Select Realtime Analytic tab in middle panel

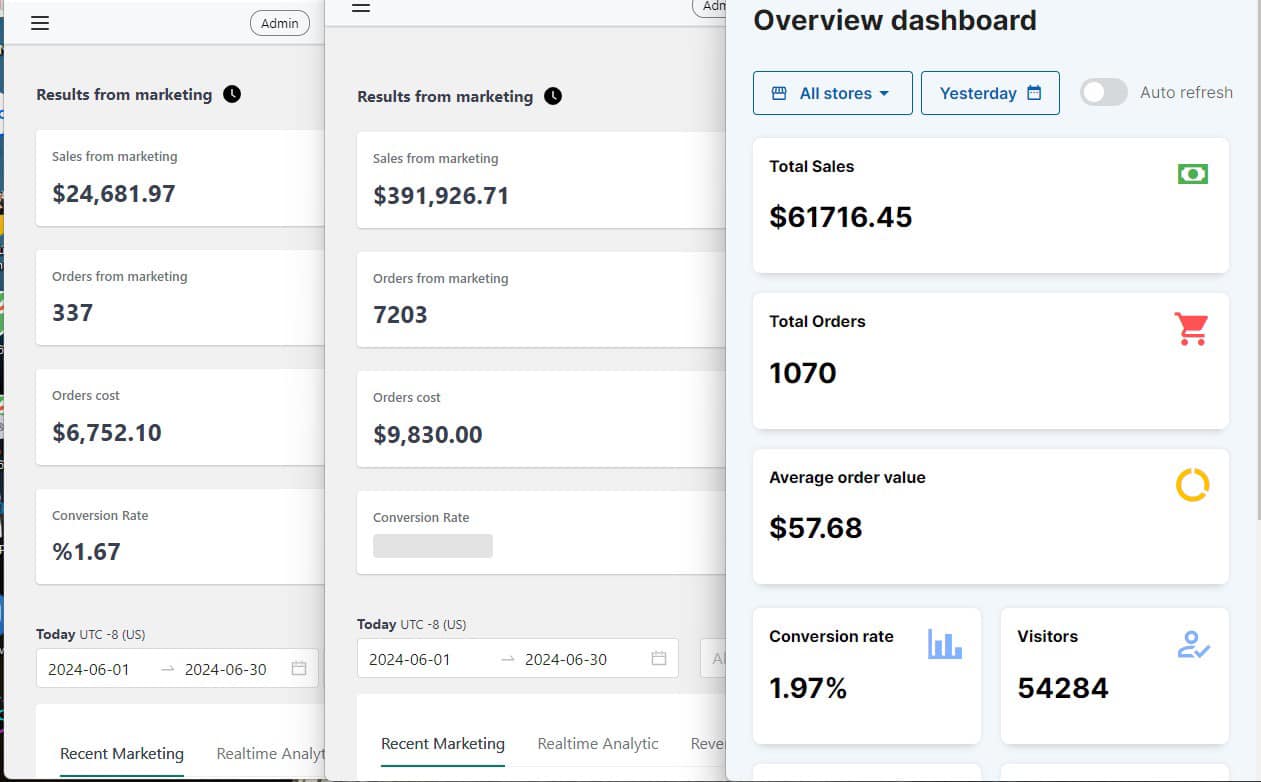(598, 744)
